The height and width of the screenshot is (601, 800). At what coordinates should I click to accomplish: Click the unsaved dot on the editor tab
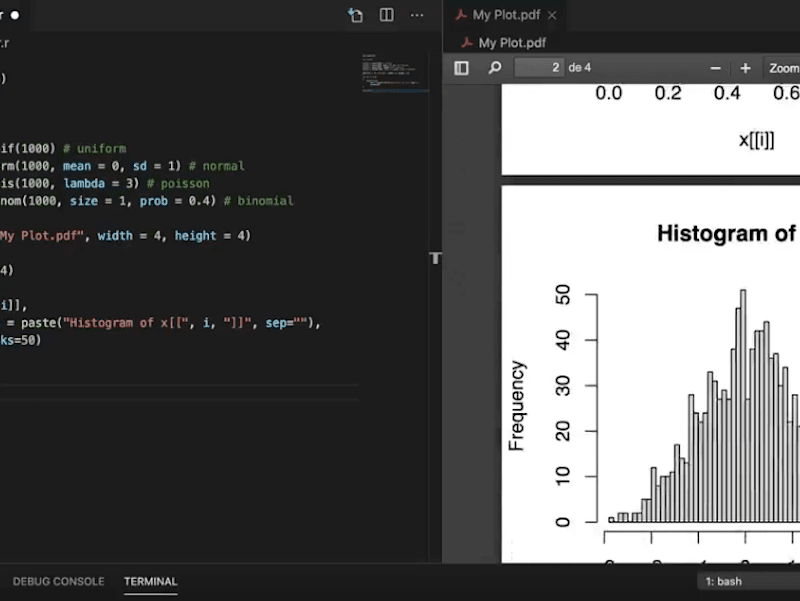(x=15, y=15)
